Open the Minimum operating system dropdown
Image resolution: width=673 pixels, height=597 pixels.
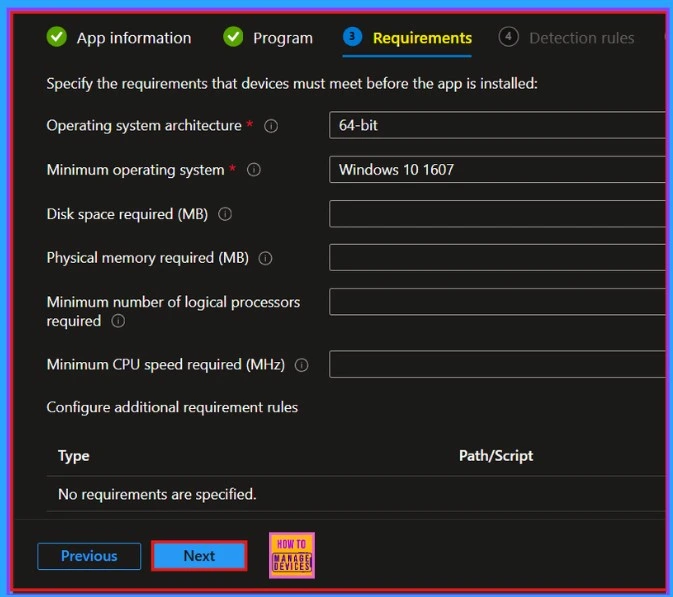click(497, 170)
